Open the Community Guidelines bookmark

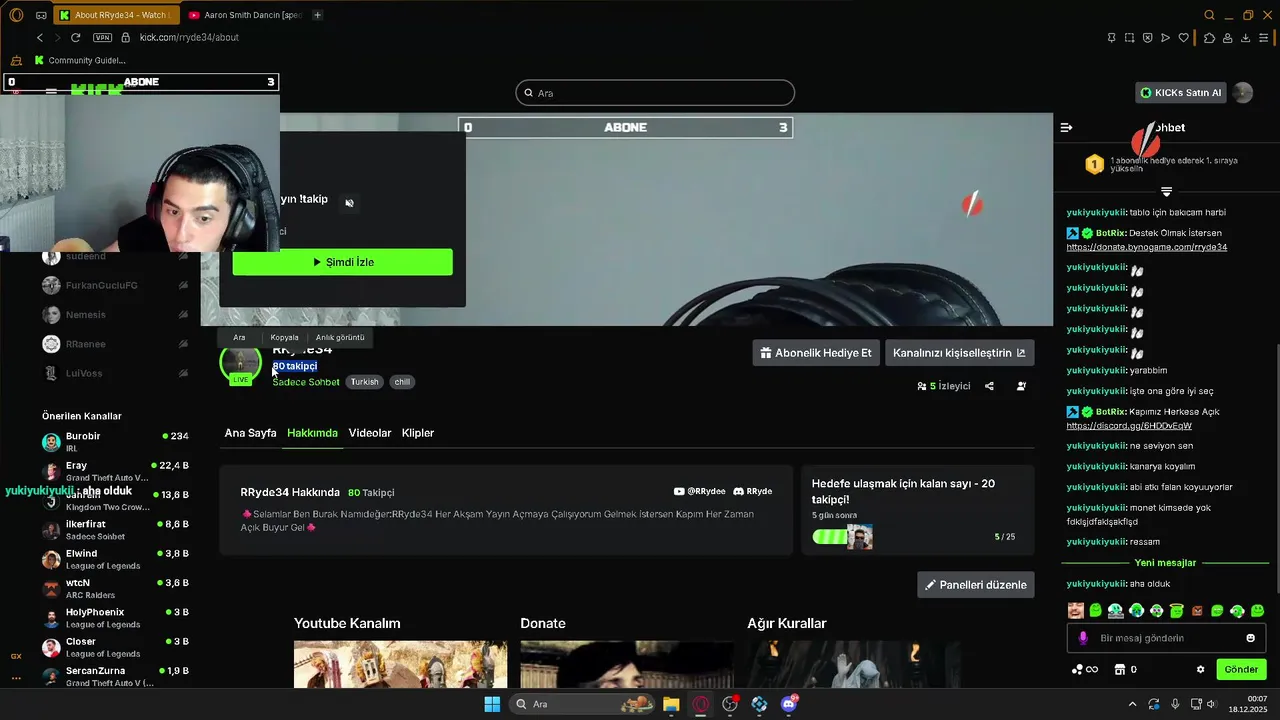click(x=81, y=60)
